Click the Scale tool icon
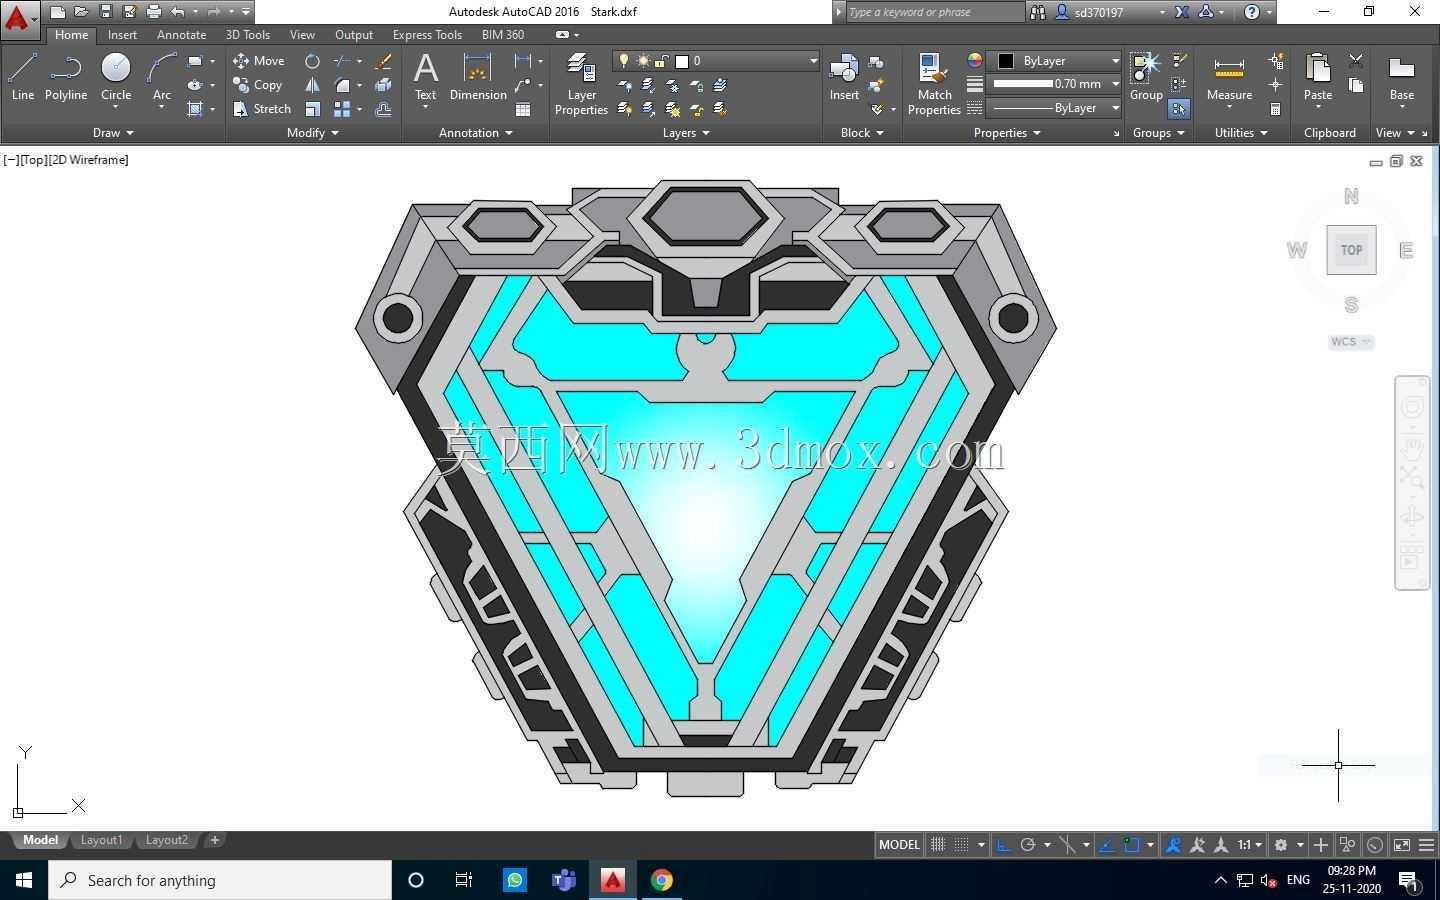This screenshot has height=900, width=1440. (312, 109)
